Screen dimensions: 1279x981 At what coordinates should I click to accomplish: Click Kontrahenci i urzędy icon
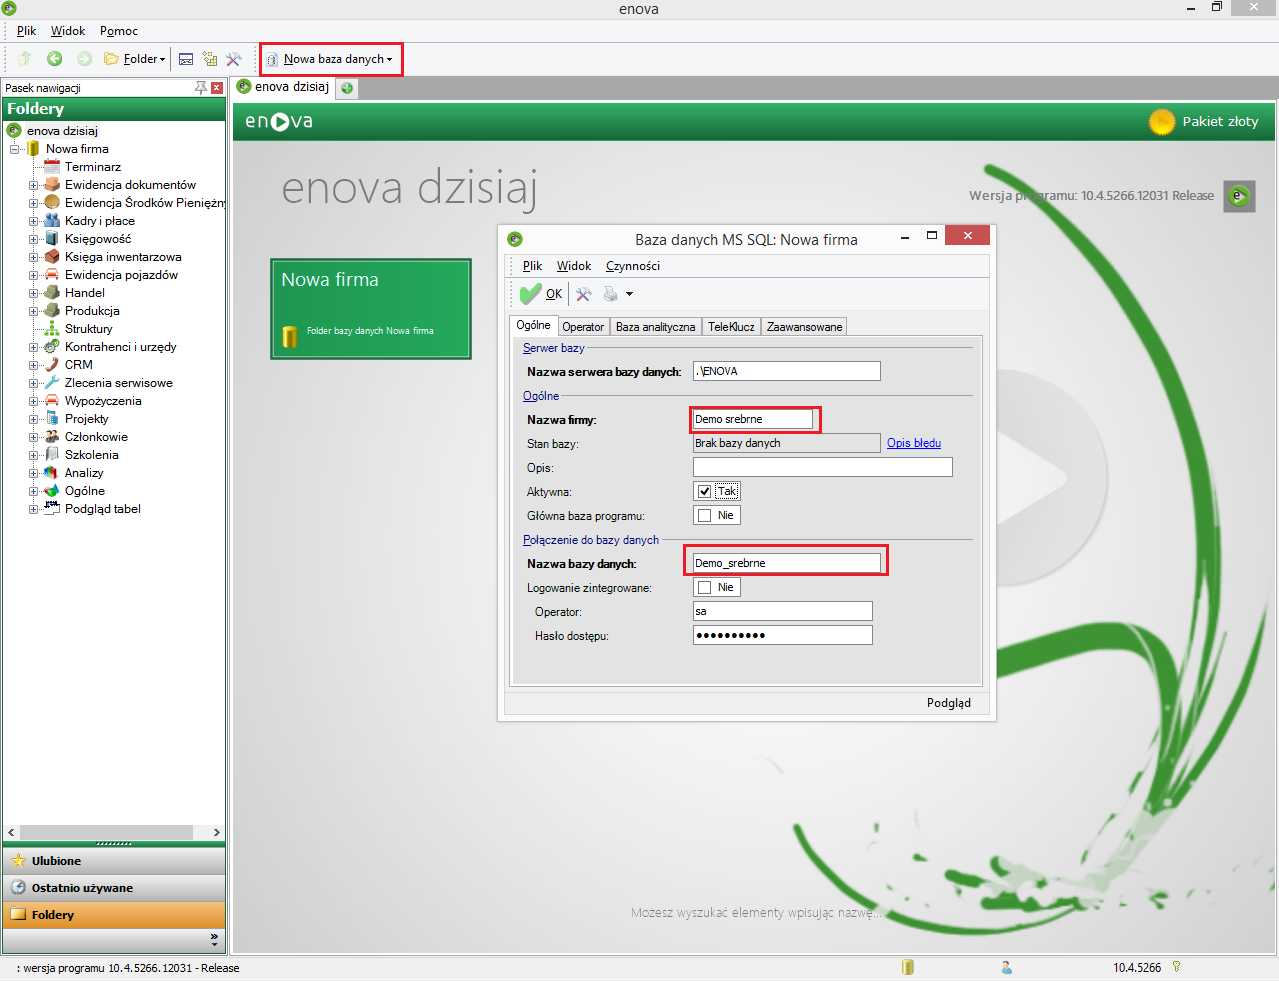(x=52, y=347)
